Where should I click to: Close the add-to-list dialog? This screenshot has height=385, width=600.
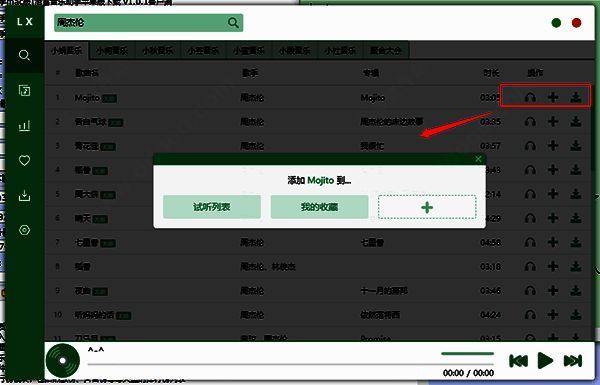[478, 159]
